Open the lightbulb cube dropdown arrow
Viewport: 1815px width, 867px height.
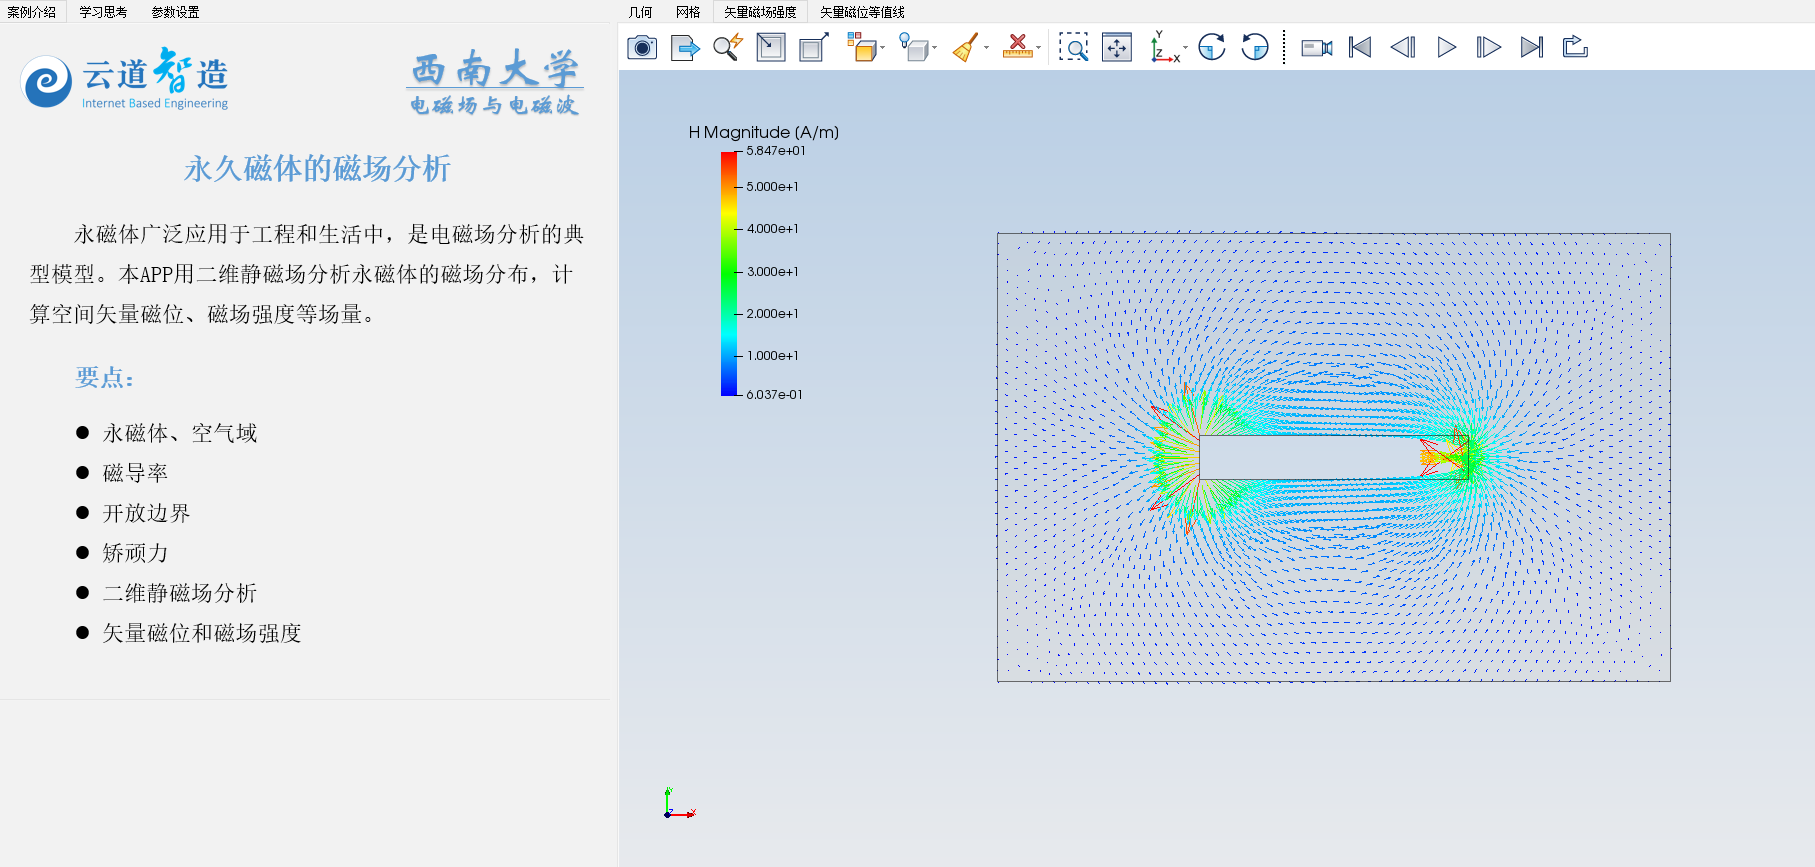point(934,47)
